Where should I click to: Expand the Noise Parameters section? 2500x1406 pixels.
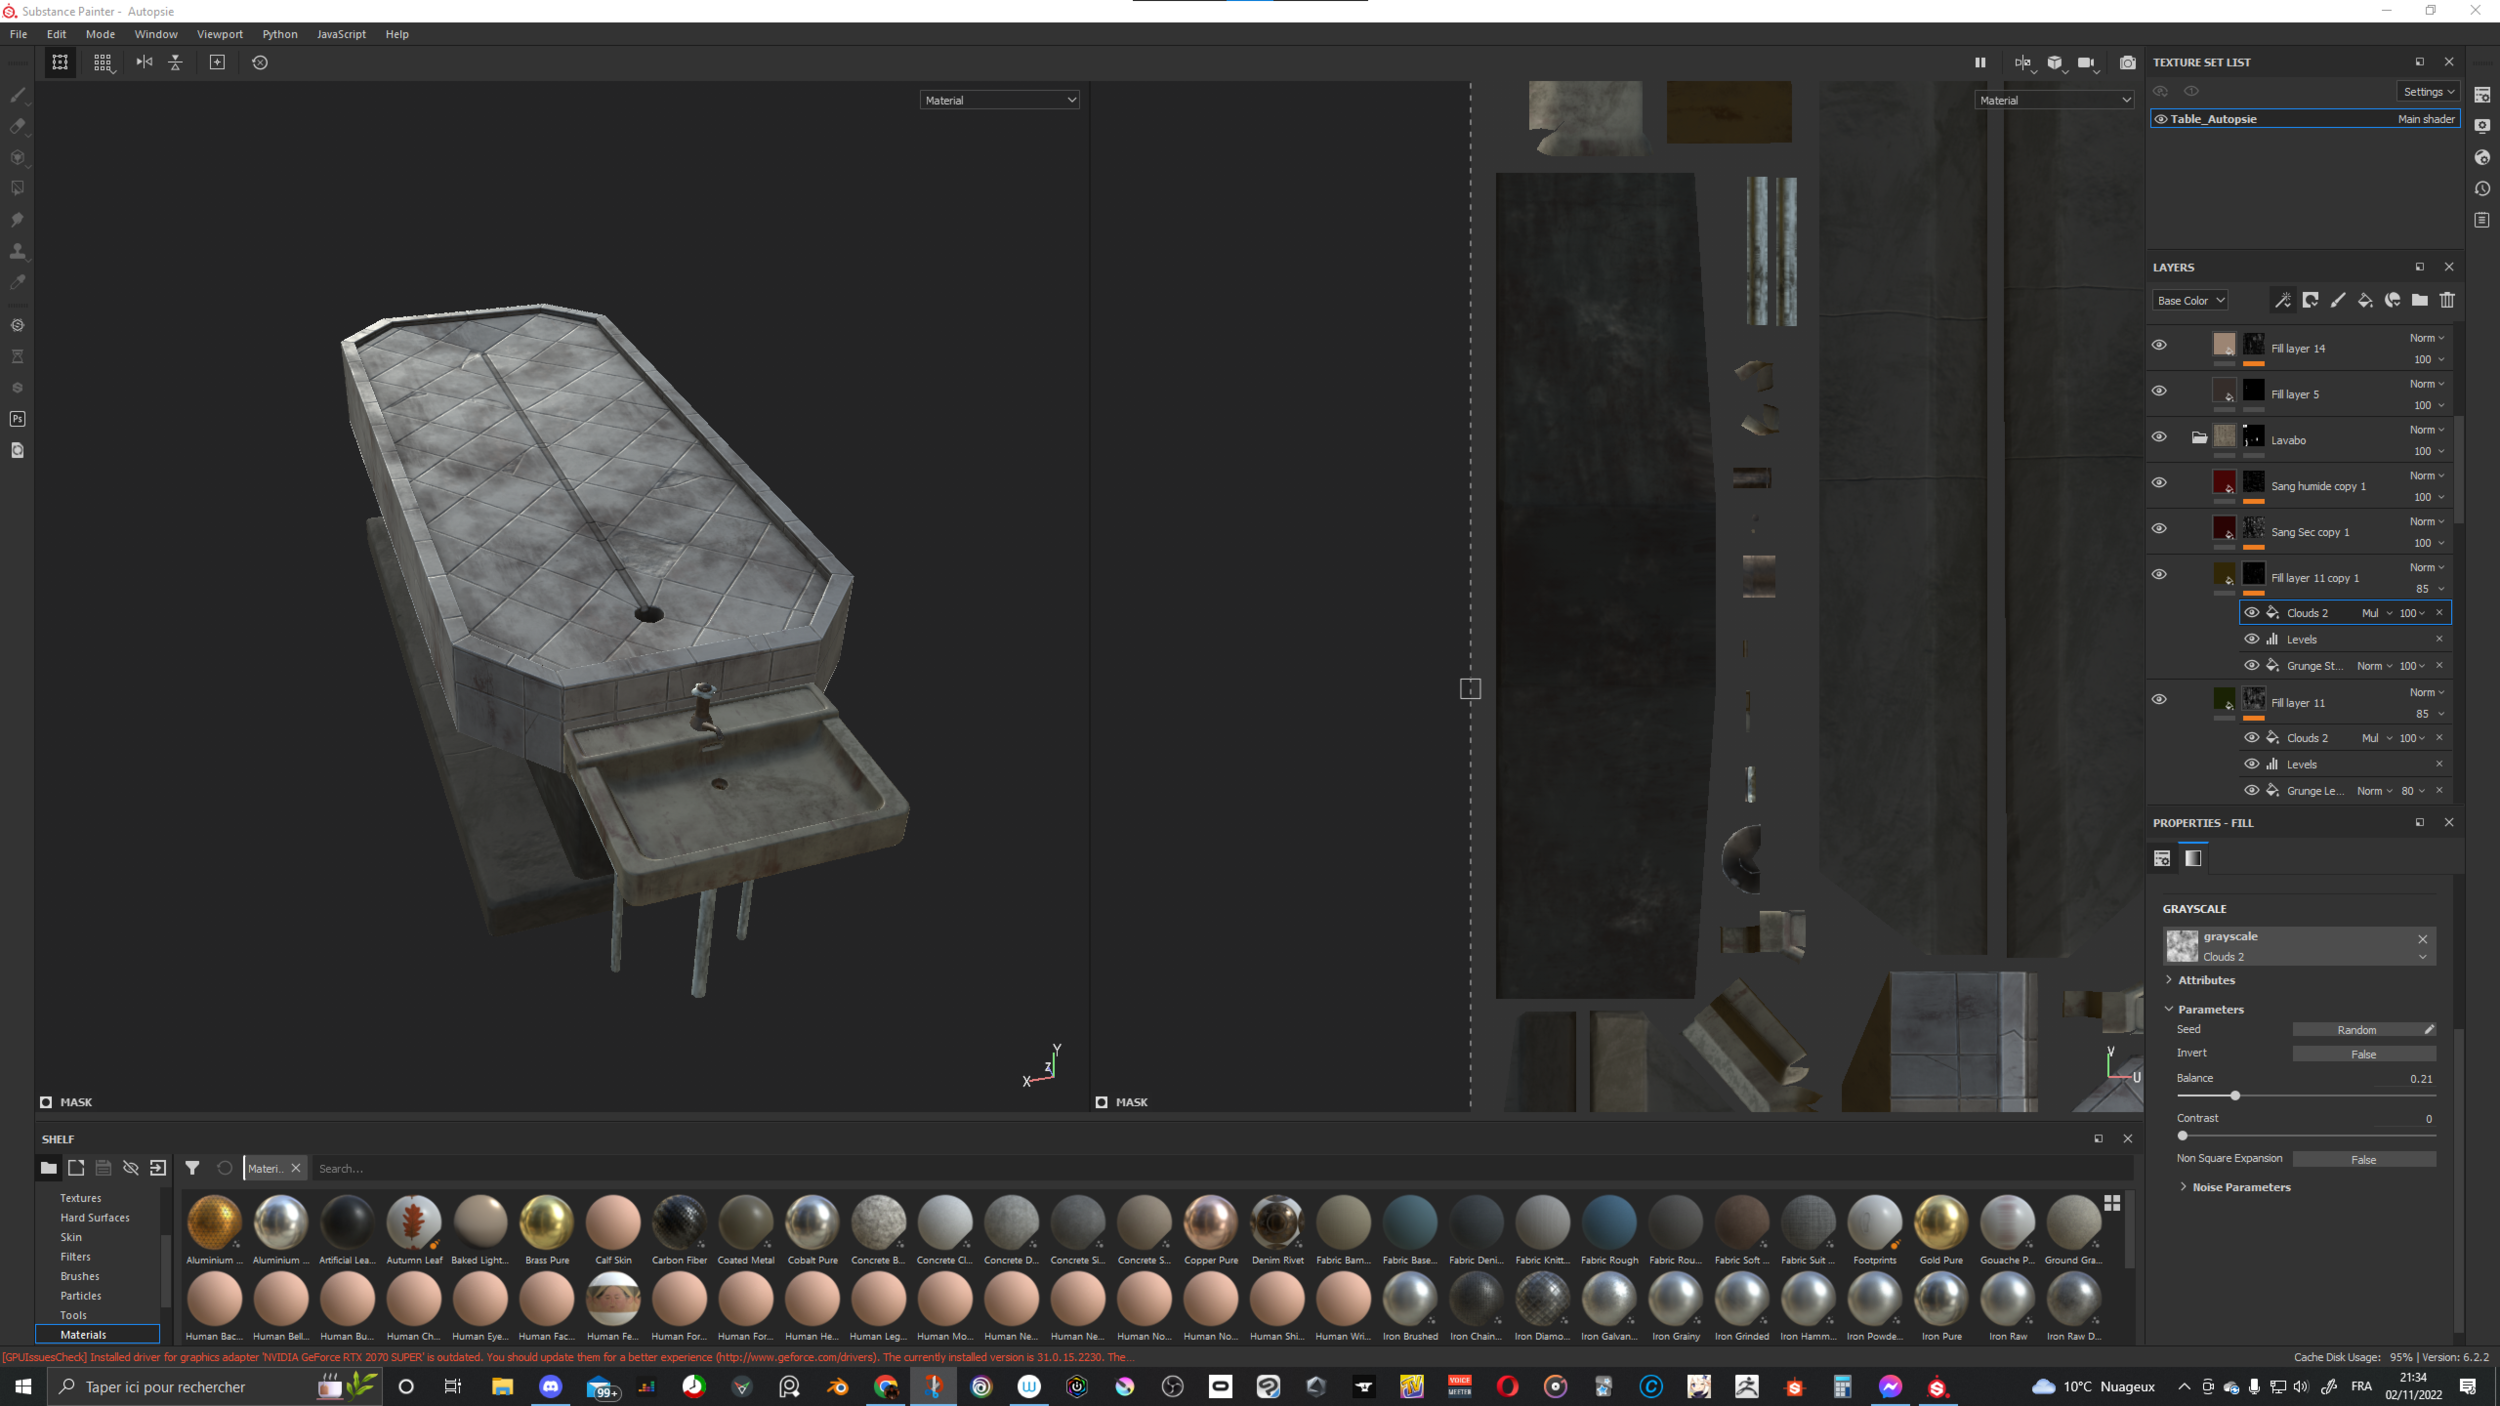point(2240,1187)
